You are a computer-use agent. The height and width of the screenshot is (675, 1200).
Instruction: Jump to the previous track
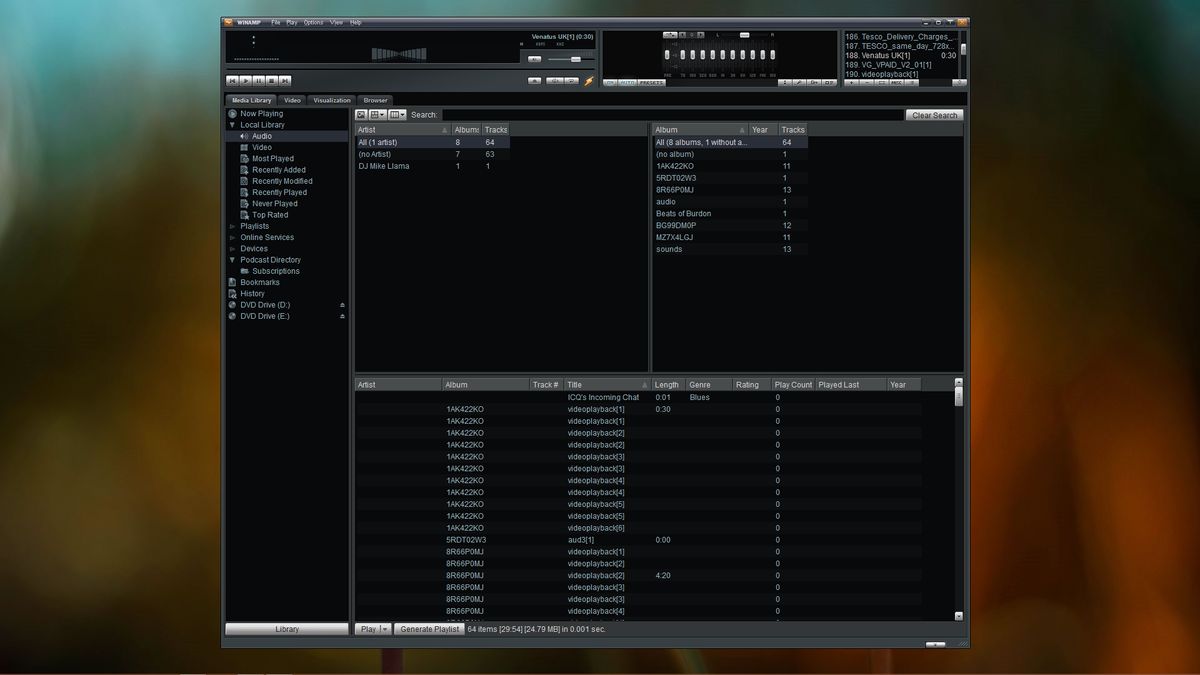click(x=232, y=82)
